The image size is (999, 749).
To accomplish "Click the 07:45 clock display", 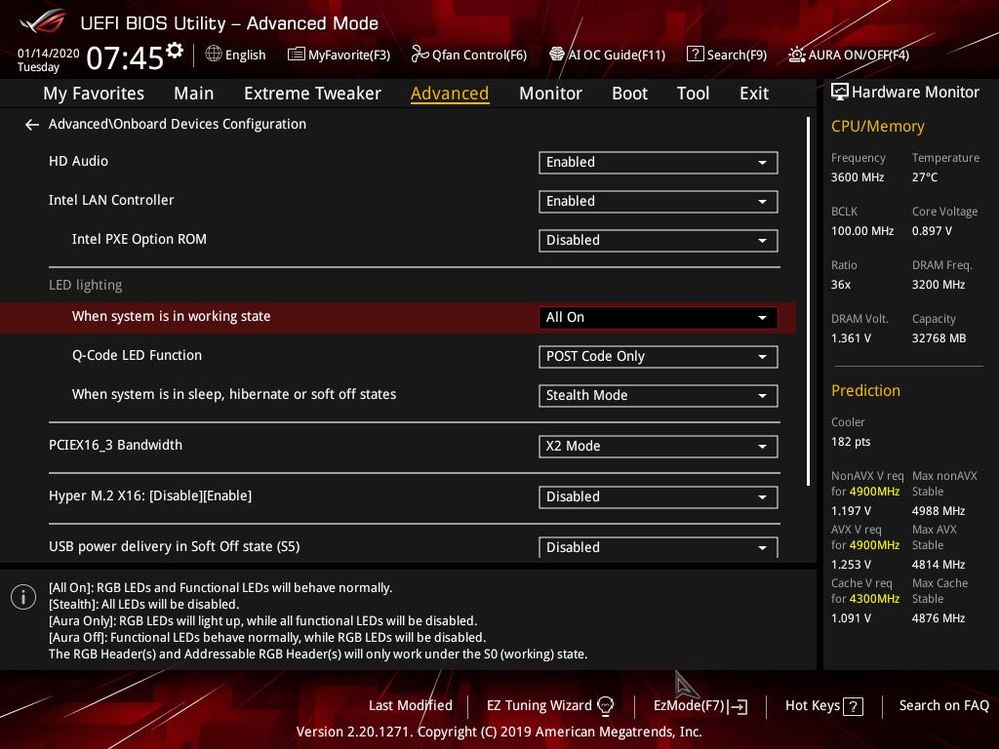I will (125, 58).
